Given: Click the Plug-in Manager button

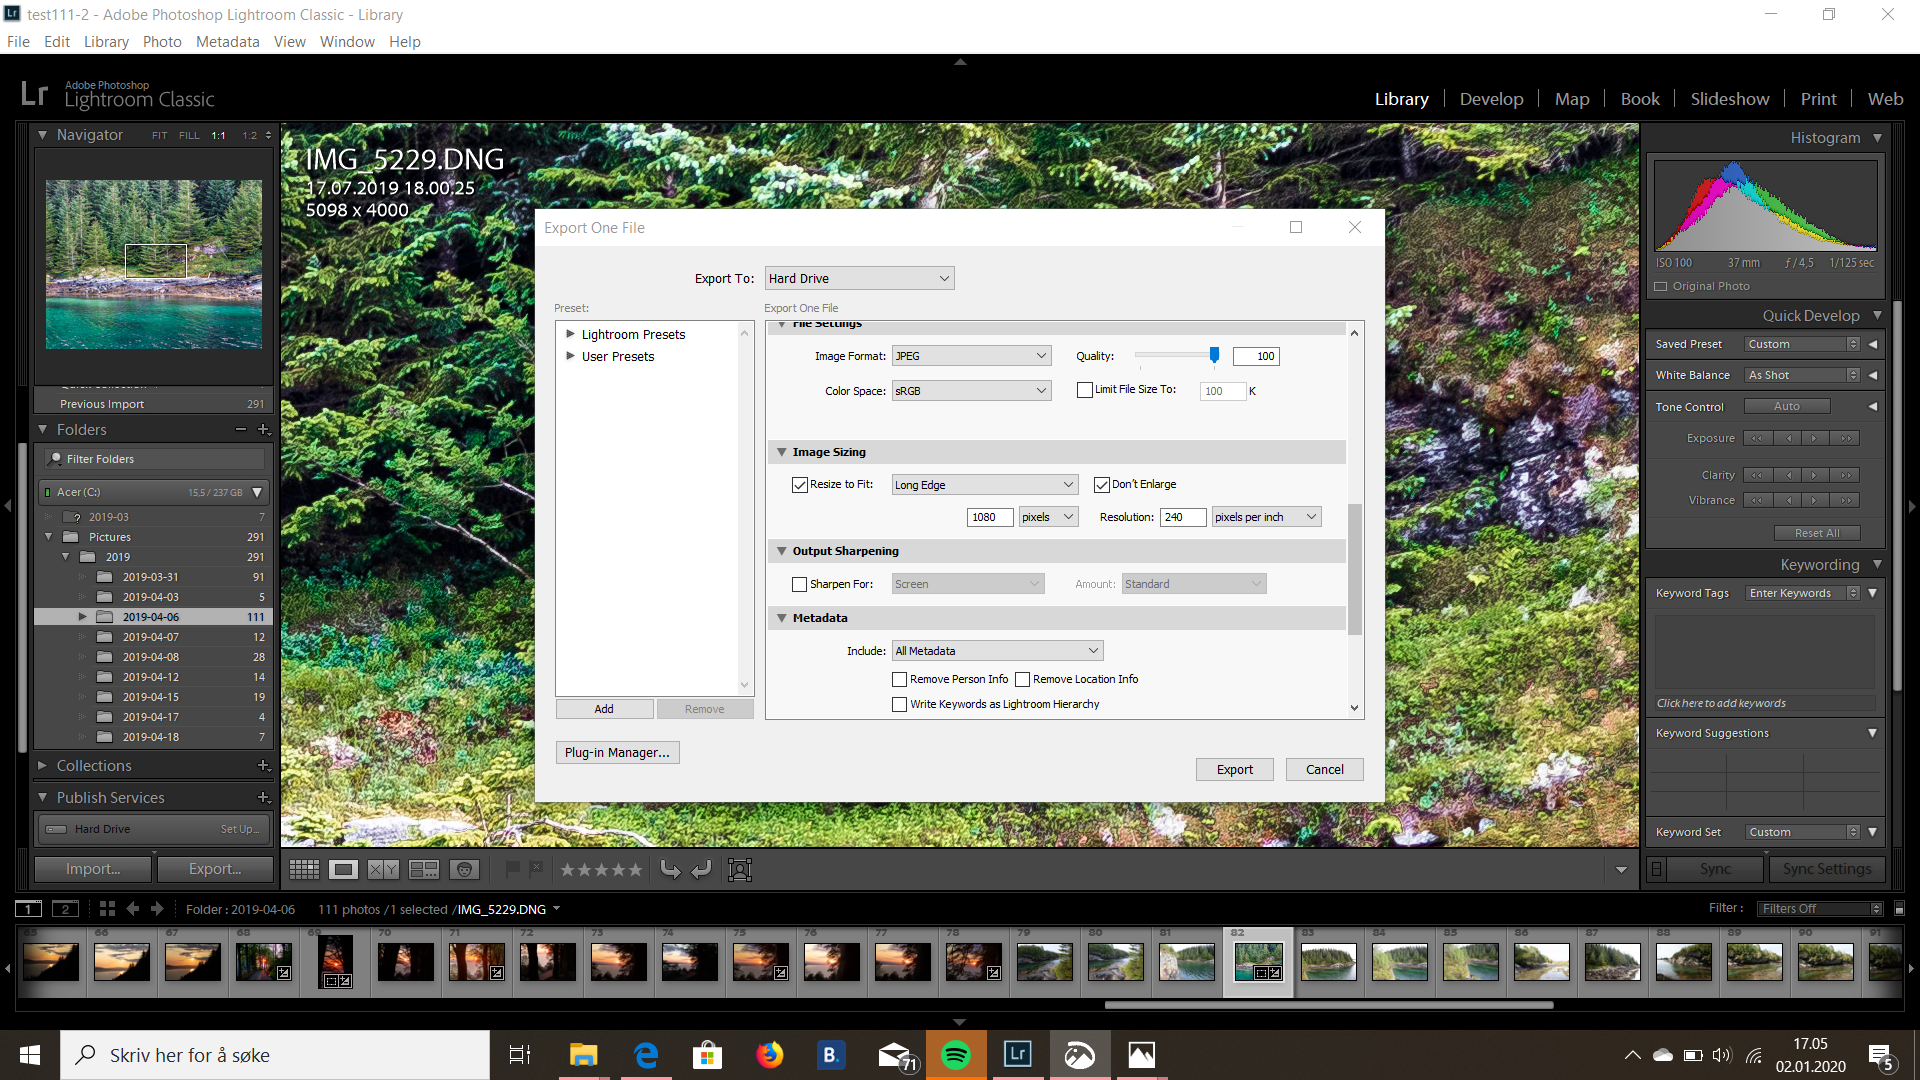Looking at the screenshot, I should pos(616,753).
